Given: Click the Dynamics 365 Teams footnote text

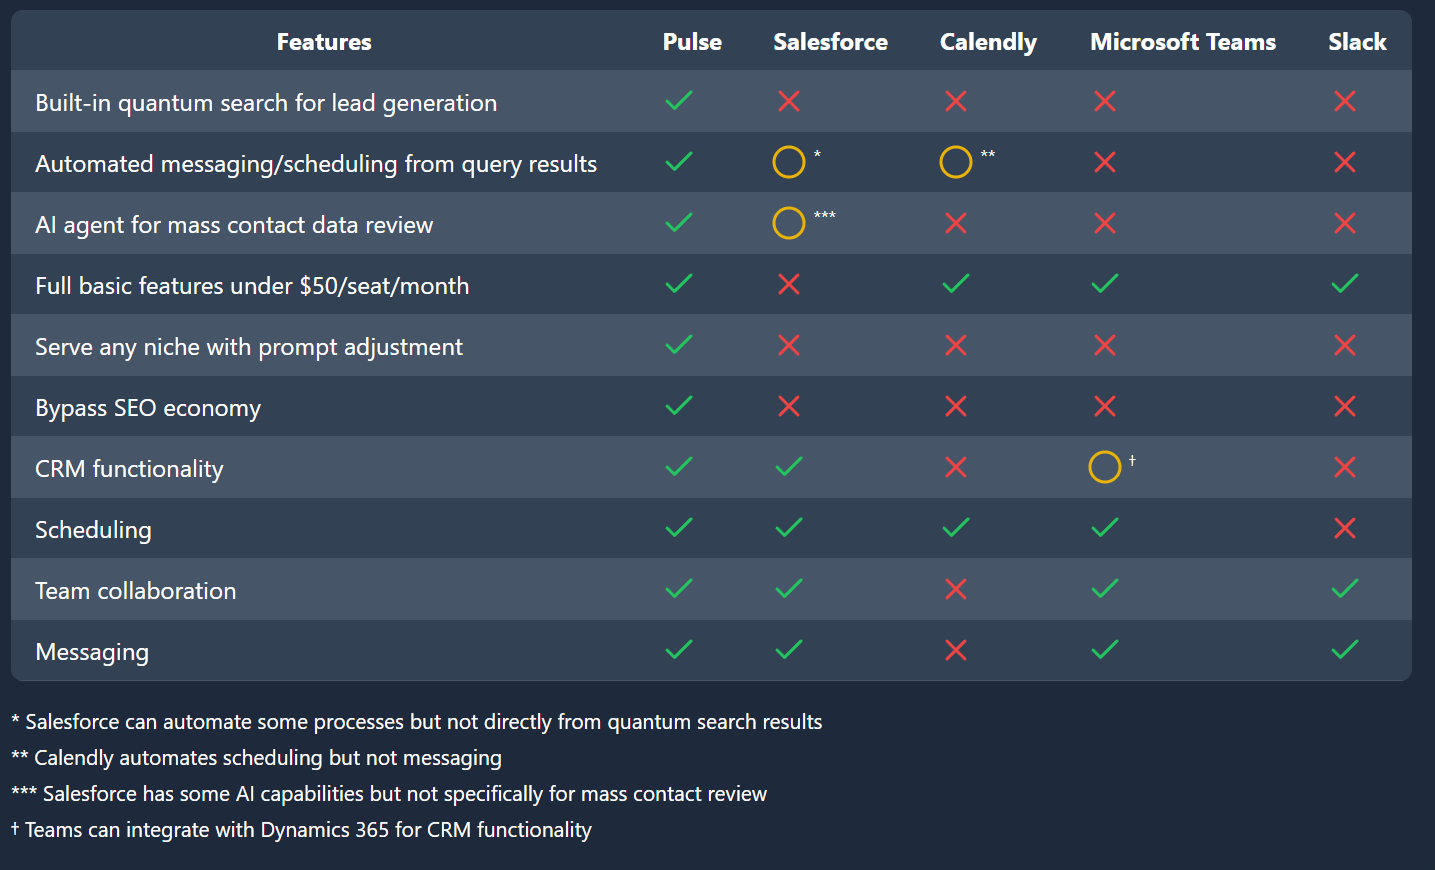Looking at the screenshot, I should (x=301, y=830).
